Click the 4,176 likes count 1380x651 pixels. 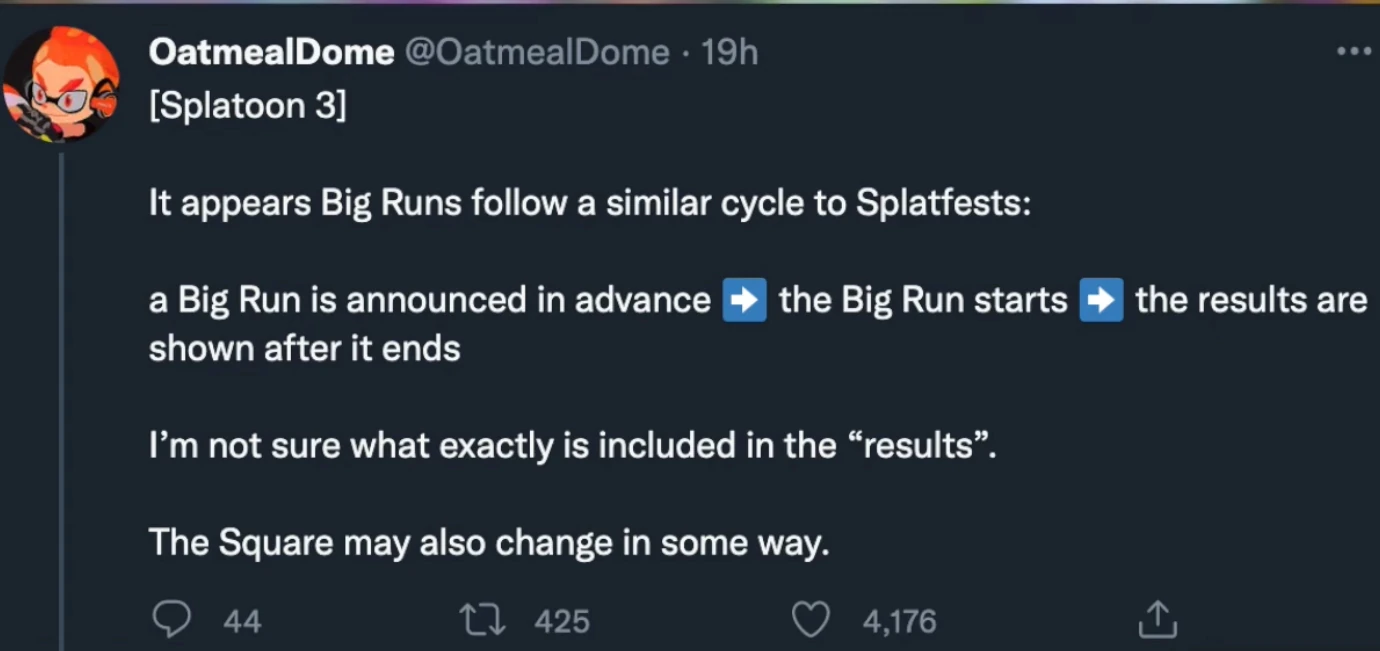[899, 622]
